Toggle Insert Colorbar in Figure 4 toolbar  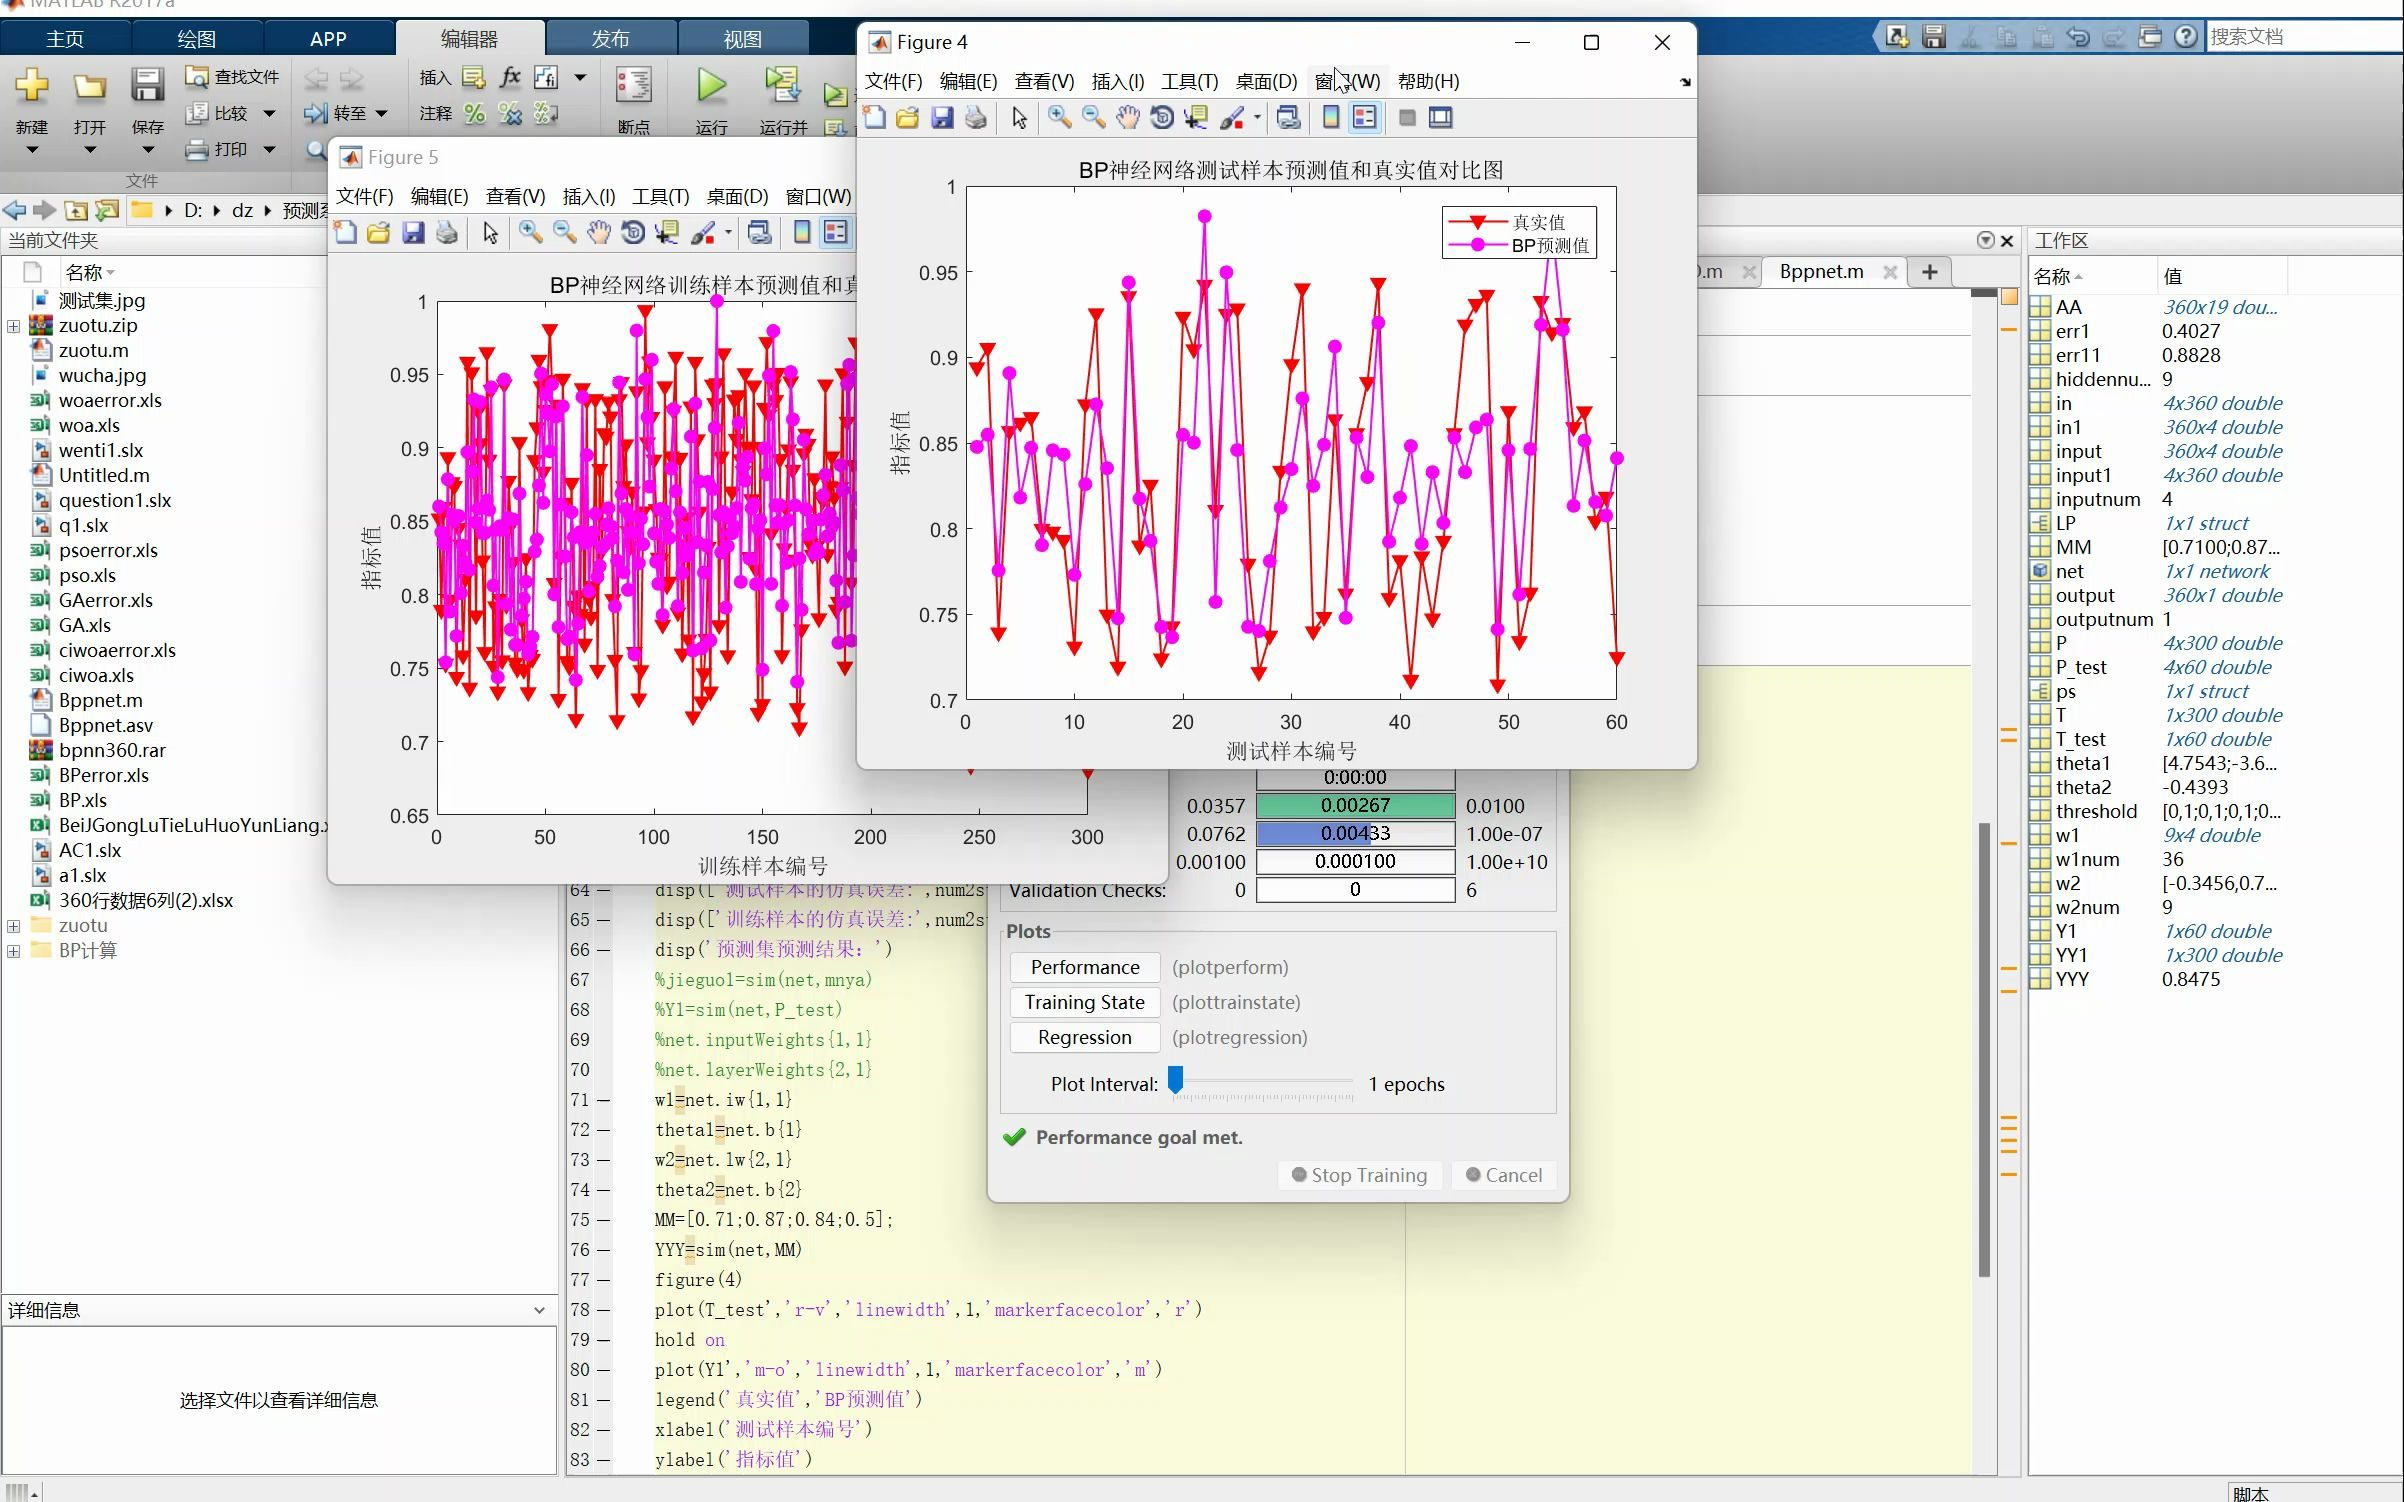pos(1331,118)
